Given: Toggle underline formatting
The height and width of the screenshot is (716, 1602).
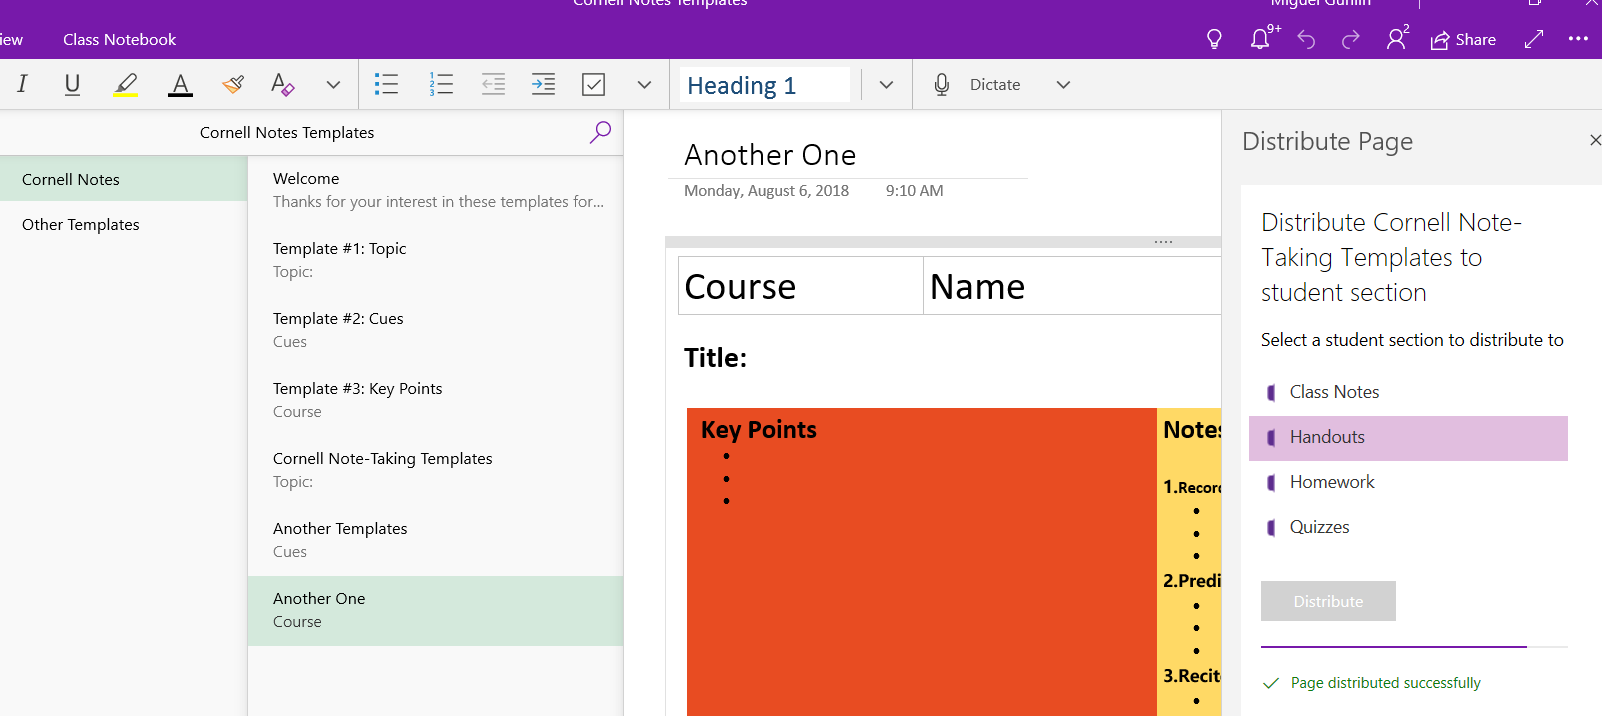Looking at the screenshot, I should pyautogui.click(x=72, y=84).
